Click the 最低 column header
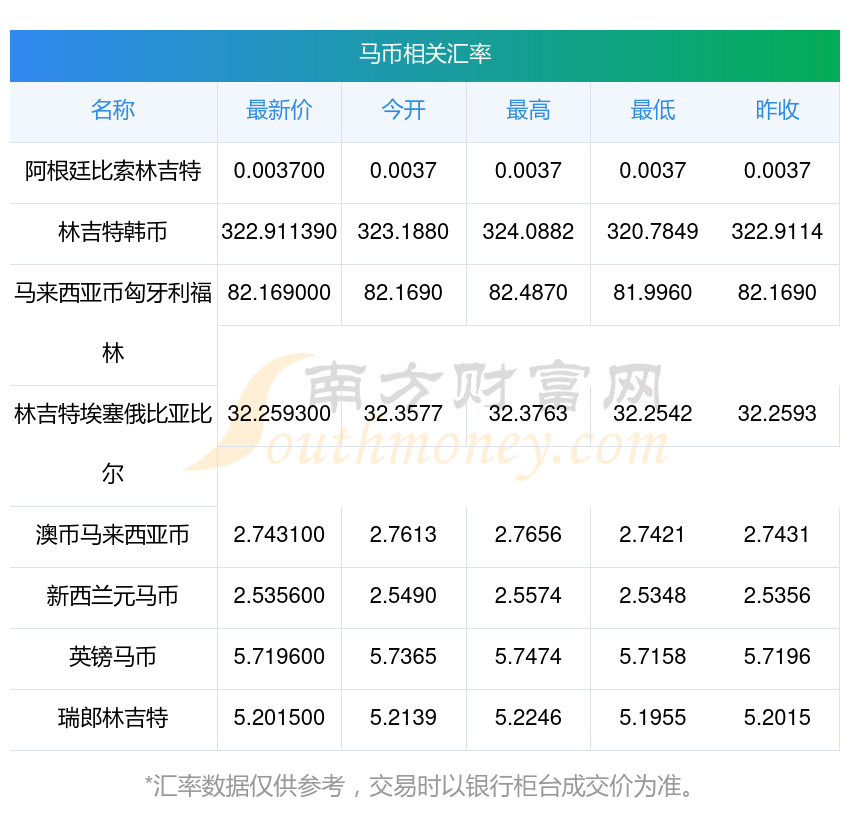850x817 pixels. click(653, 110)
